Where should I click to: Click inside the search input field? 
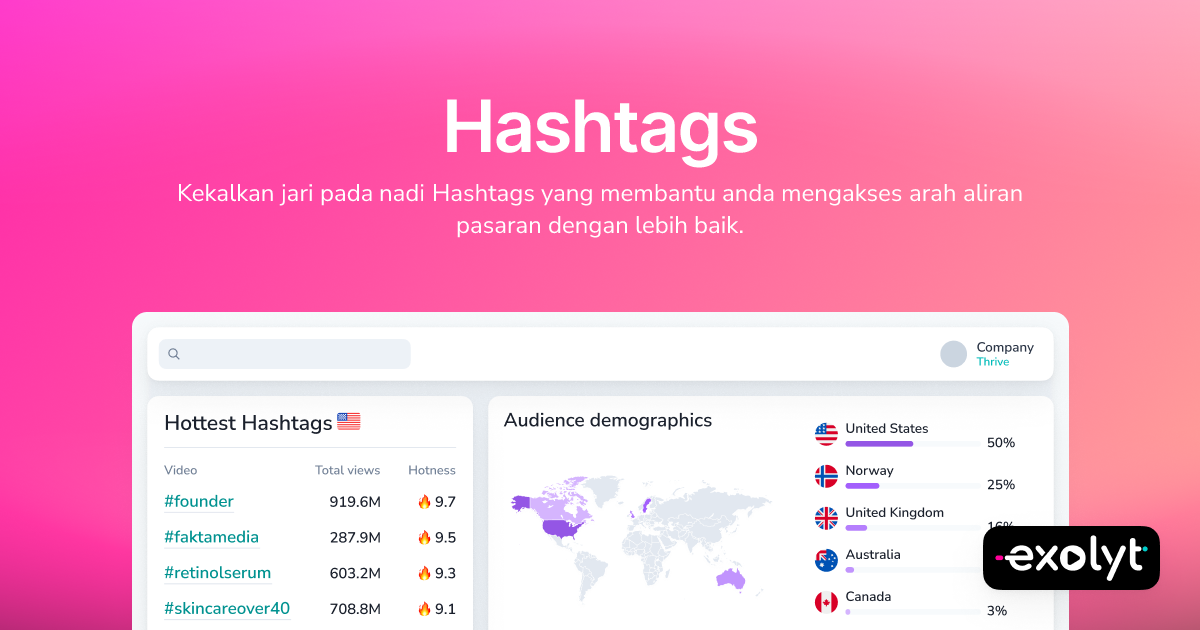(290, 354)
